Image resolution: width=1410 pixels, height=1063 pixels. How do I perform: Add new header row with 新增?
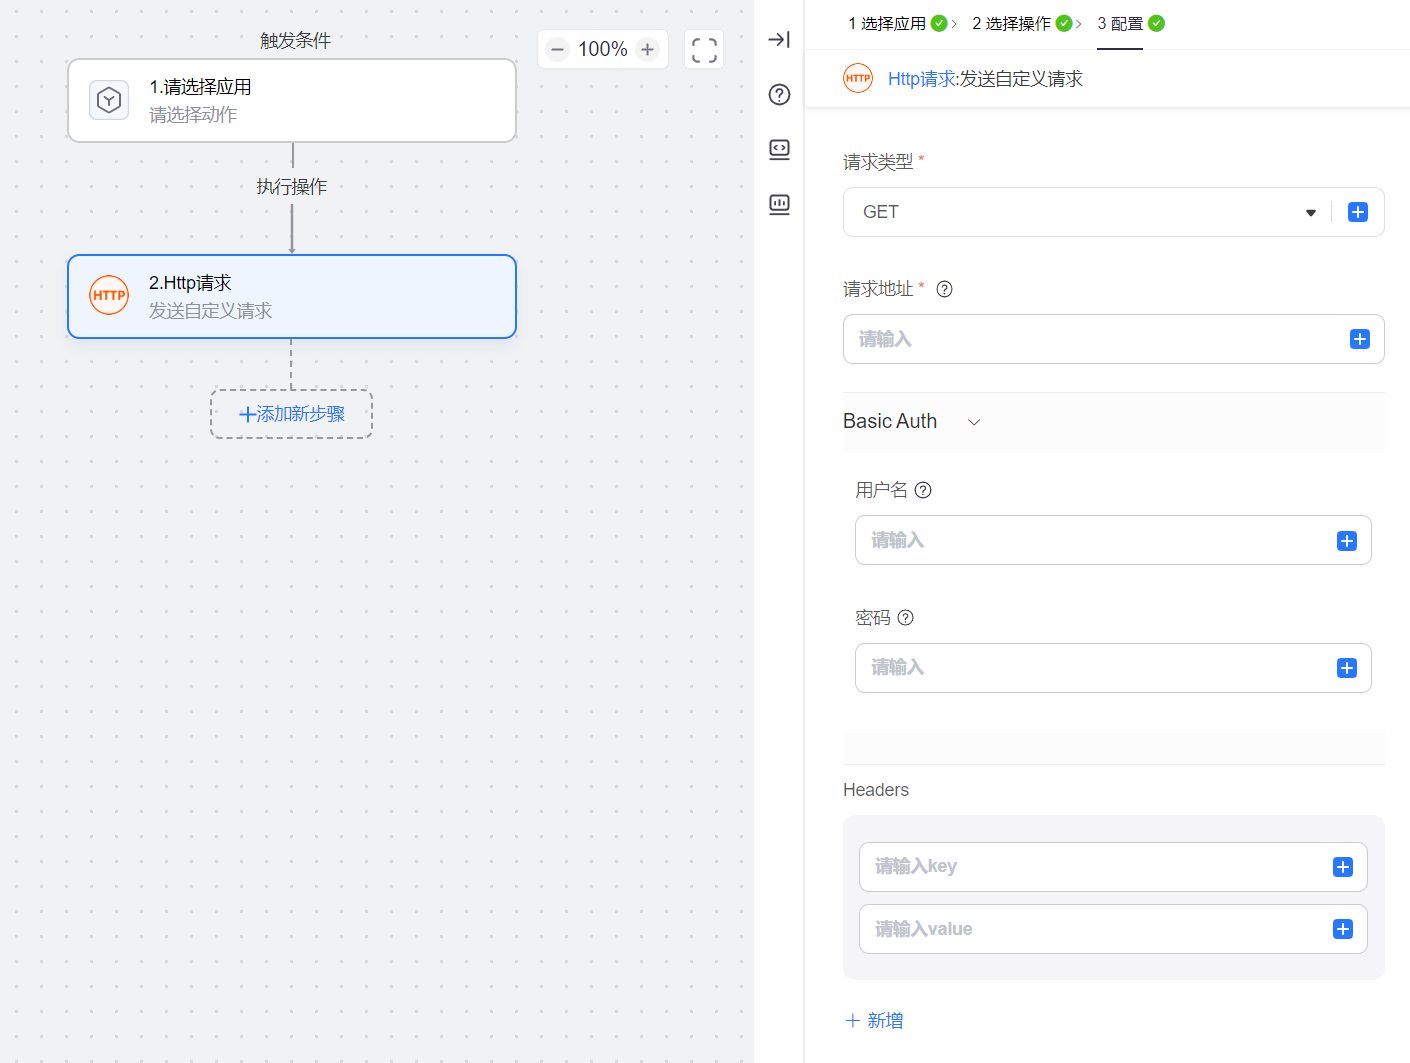click(x=874, y=1020)
